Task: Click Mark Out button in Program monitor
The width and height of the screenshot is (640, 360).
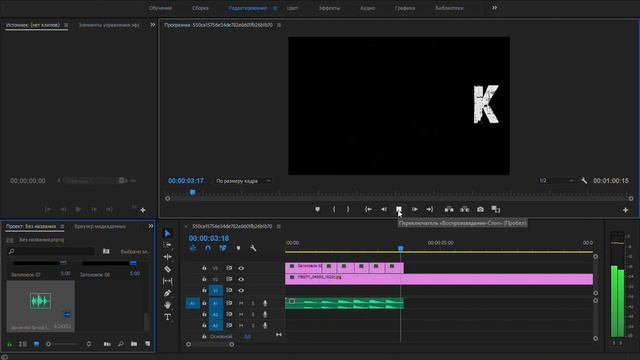Action: [x=348, y=209]
